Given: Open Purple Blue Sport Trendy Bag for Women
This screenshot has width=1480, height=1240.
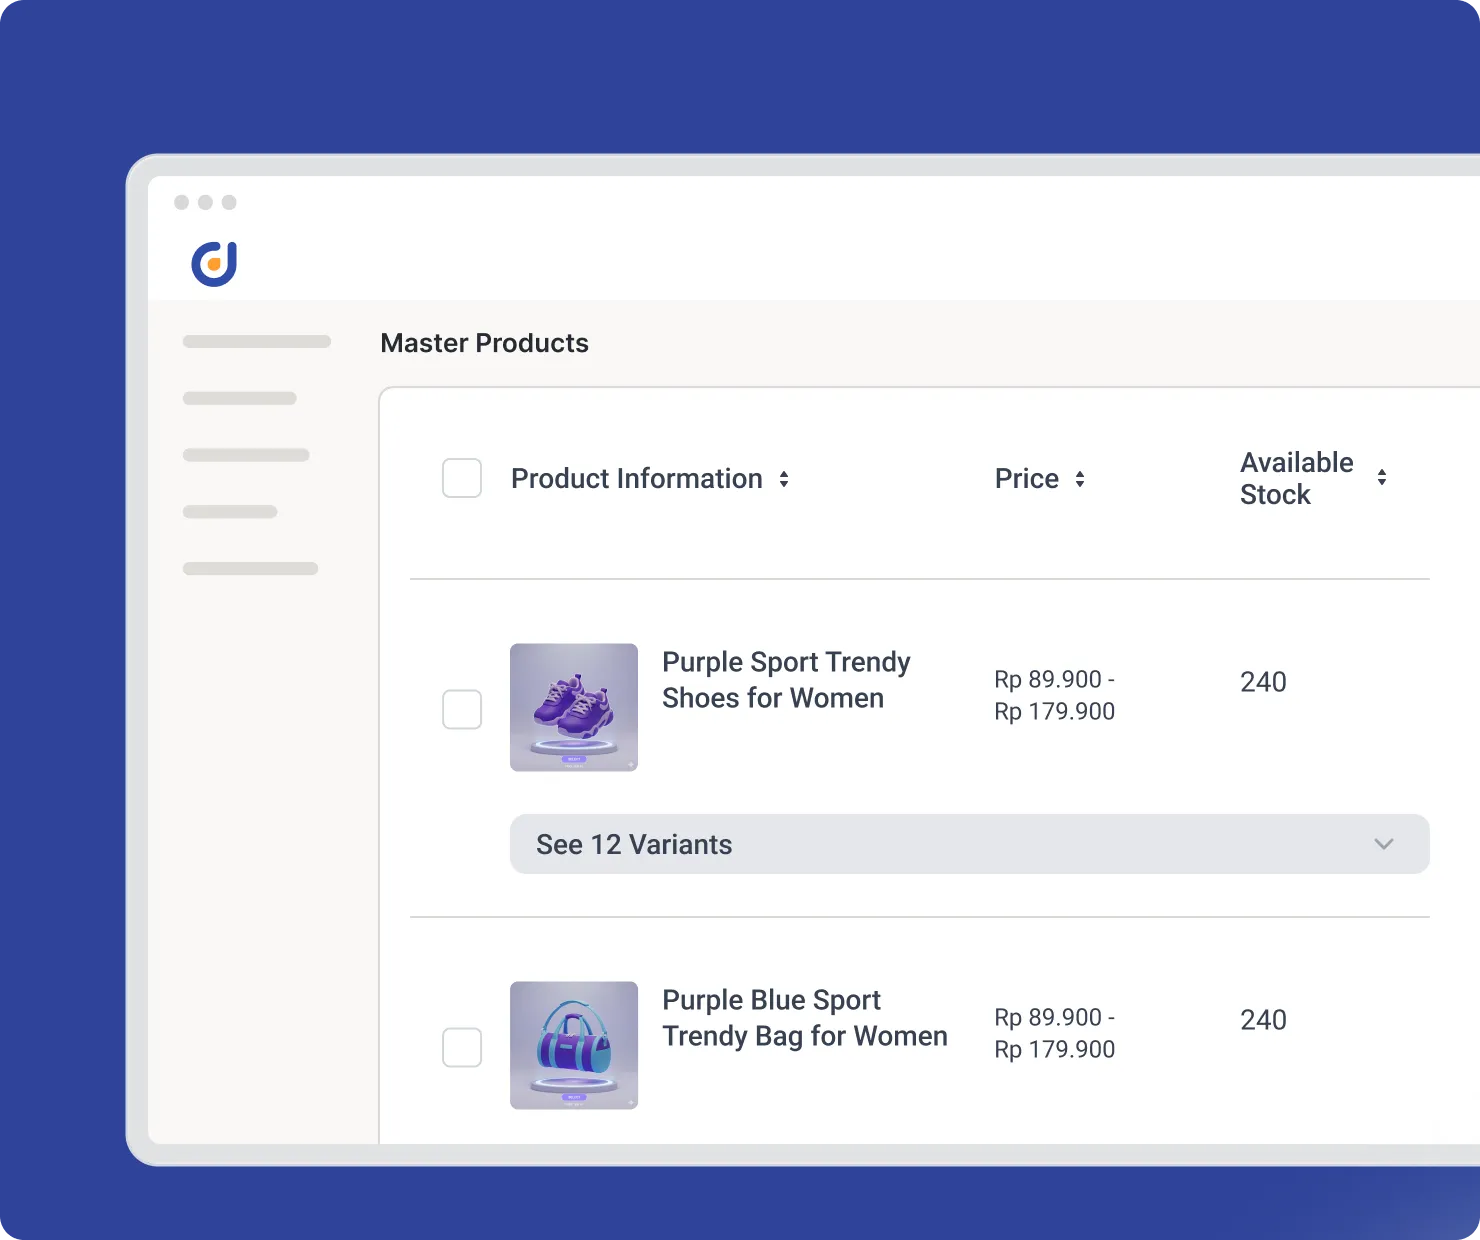Looking at the screenshot, I should [804, 1018].
